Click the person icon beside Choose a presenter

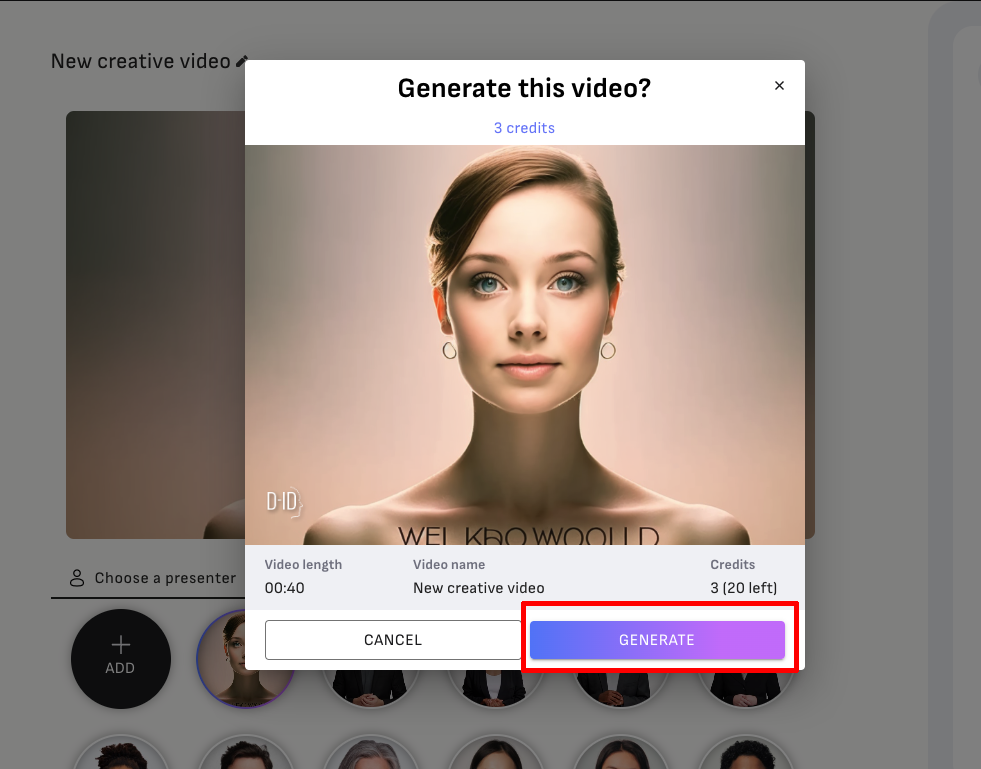click(77, 578)
